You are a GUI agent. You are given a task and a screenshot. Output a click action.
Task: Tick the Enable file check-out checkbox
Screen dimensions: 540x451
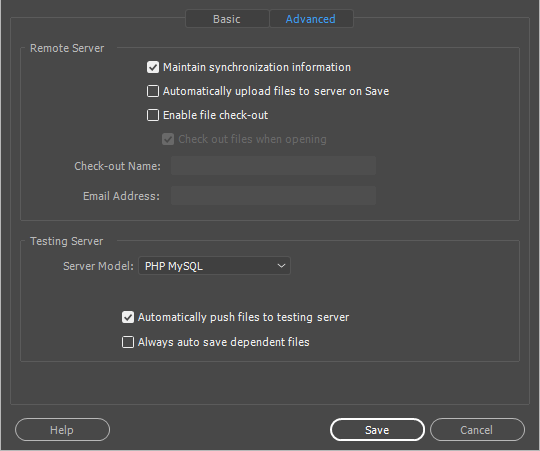pyautogui.click(x=153, y=115)
